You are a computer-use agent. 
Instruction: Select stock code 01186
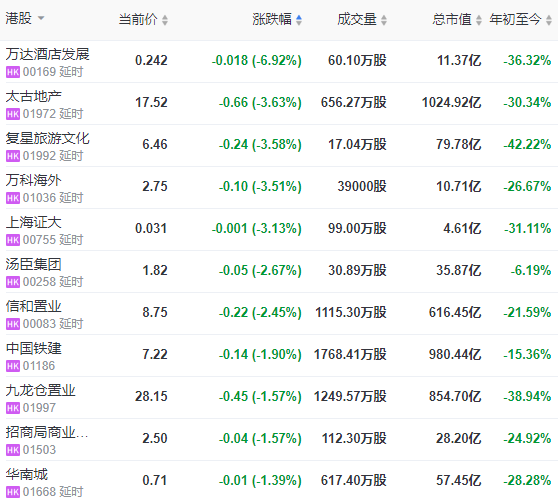tap(39, 366)
